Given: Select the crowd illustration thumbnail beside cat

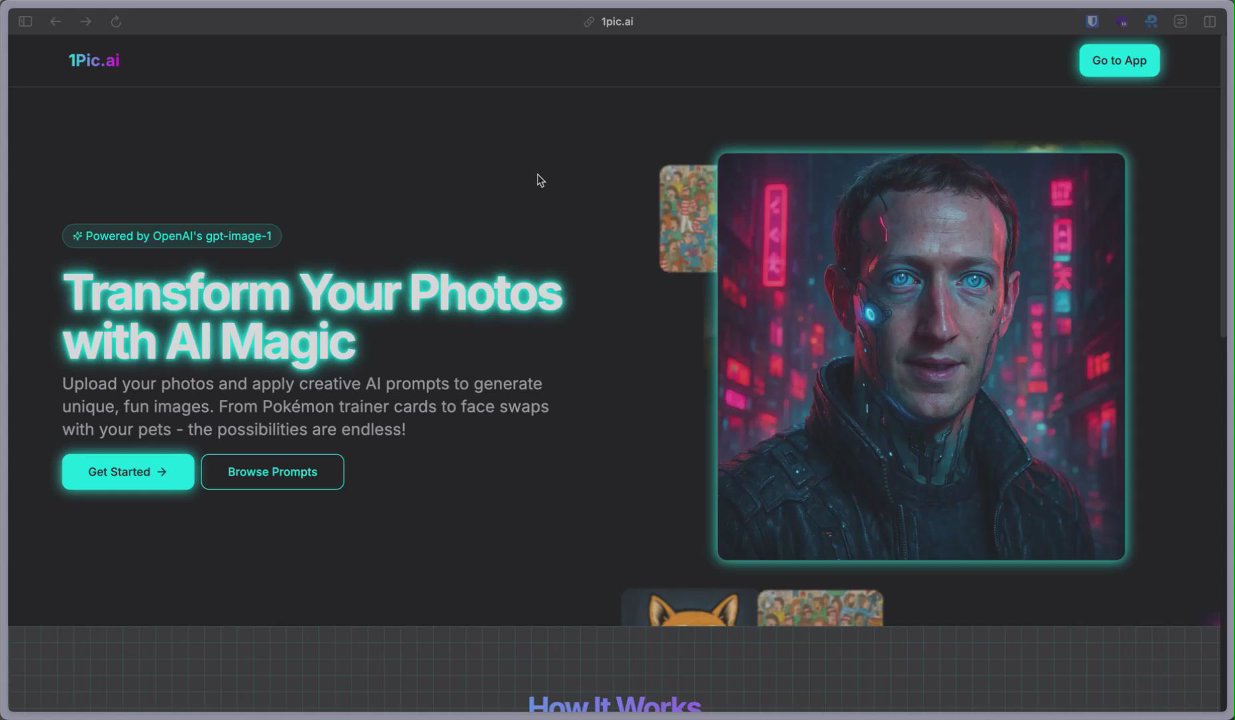Looking at the screenshot, I should point(820,608).
